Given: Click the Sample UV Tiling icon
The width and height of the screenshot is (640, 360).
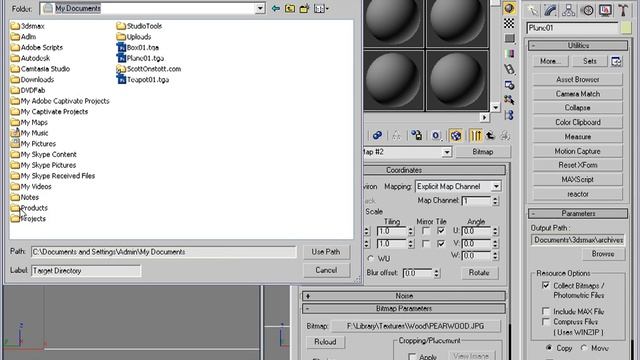Looking at the screenshot, I should 509,39.
